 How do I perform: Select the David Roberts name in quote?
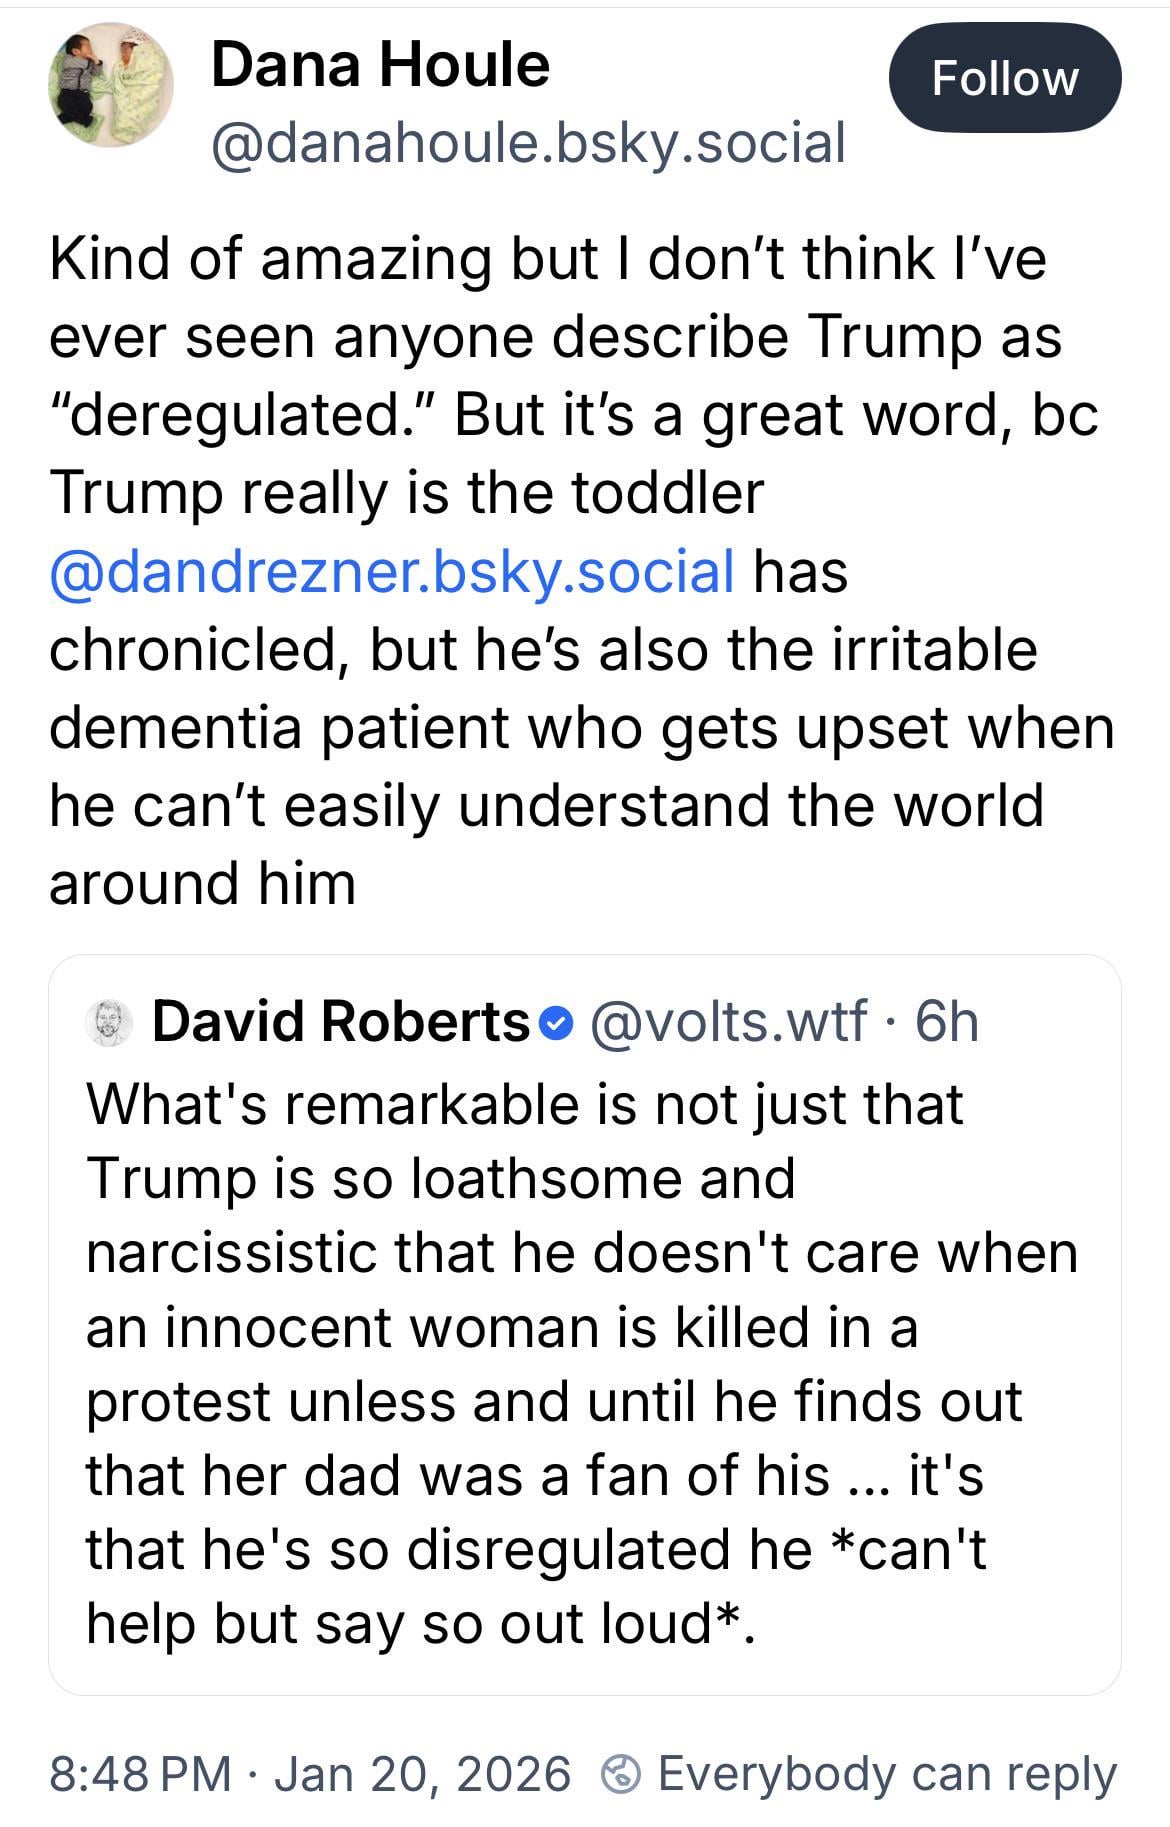point(340,1022)
